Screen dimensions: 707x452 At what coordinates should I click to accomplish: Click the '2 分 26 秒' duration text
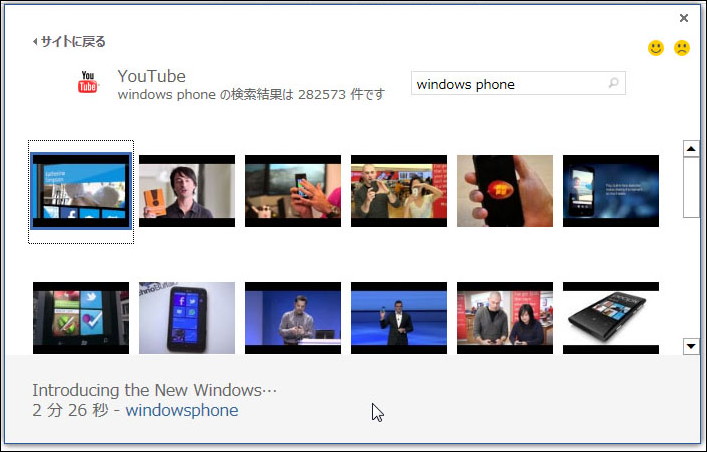[70, 410]
